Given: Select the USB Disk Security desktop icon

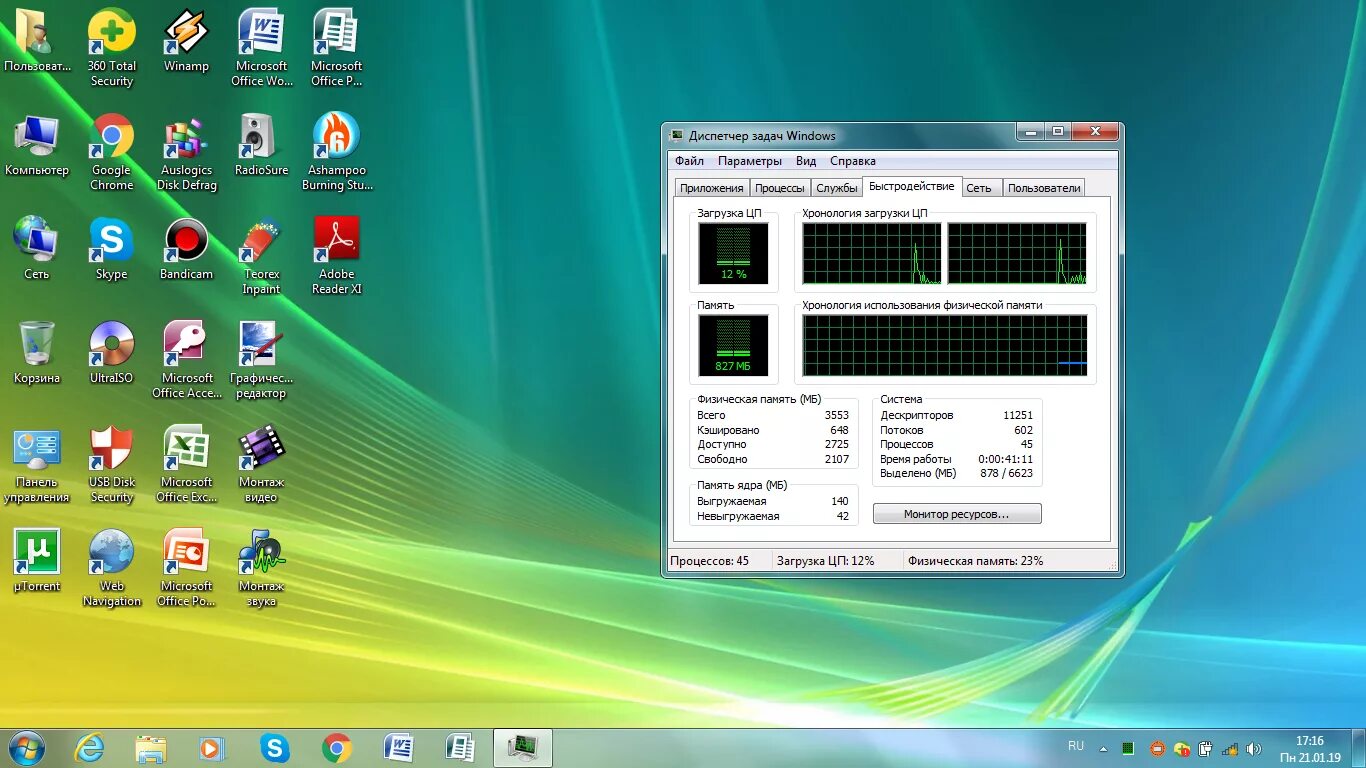Looking at the screenshot, I should click(x=112, y=464).
